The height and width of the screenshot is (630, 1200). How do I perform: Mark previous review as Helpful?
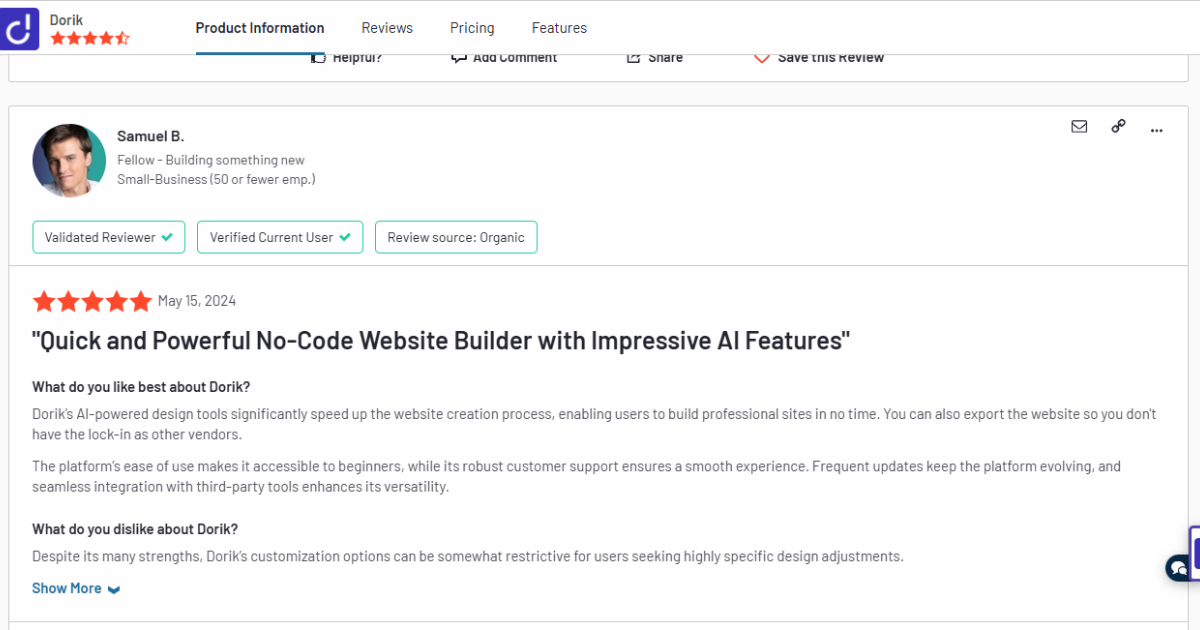coord(346,58)
